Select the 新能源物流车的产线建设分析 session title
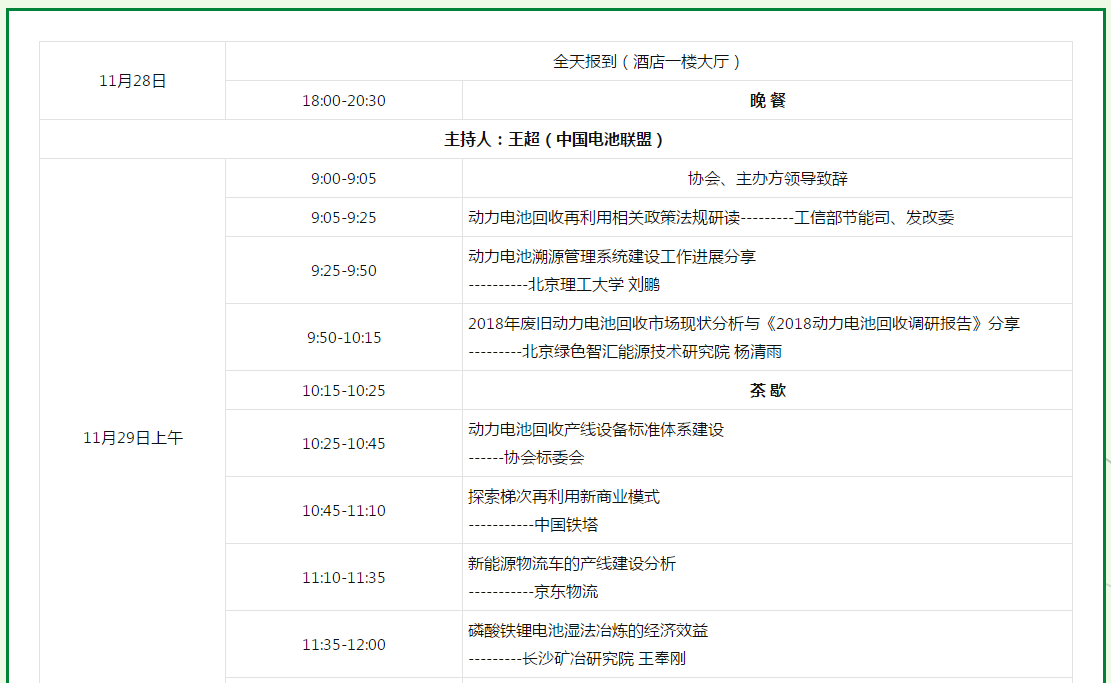Image resolution: width=1111 pixels, height=683 pixels. click(572, 563)
